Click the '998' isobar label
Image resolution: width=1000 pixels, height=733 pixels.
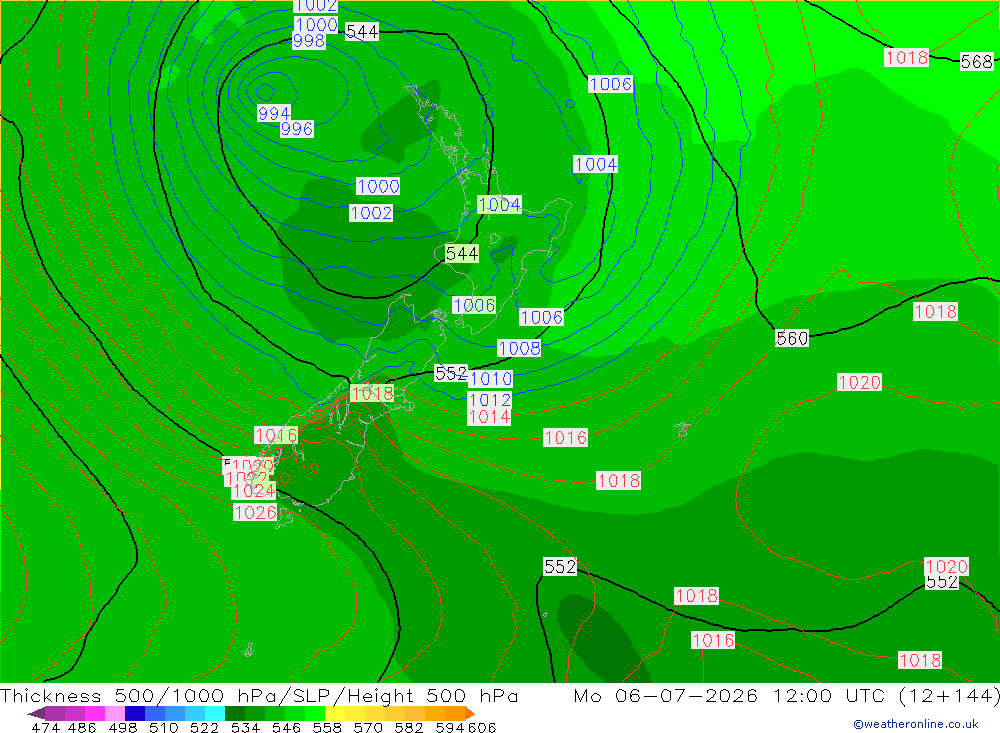(x=309, y=41)
